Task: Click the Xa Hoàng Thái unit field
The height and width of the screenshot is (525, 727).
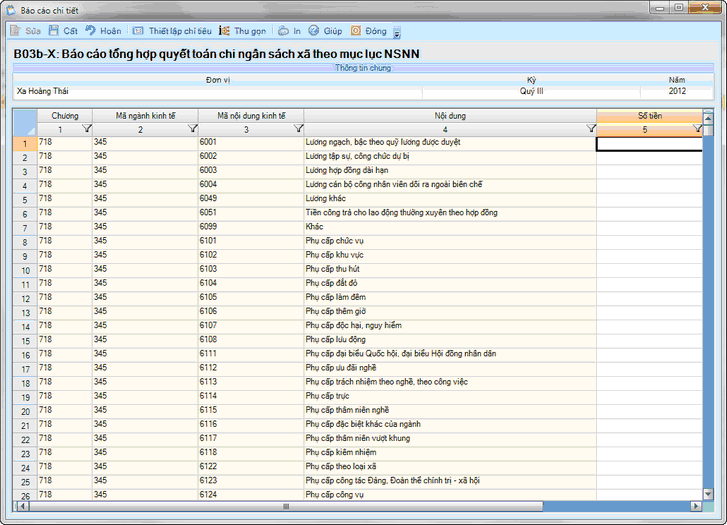Action: pyautogui.click(x=217, y=91)
